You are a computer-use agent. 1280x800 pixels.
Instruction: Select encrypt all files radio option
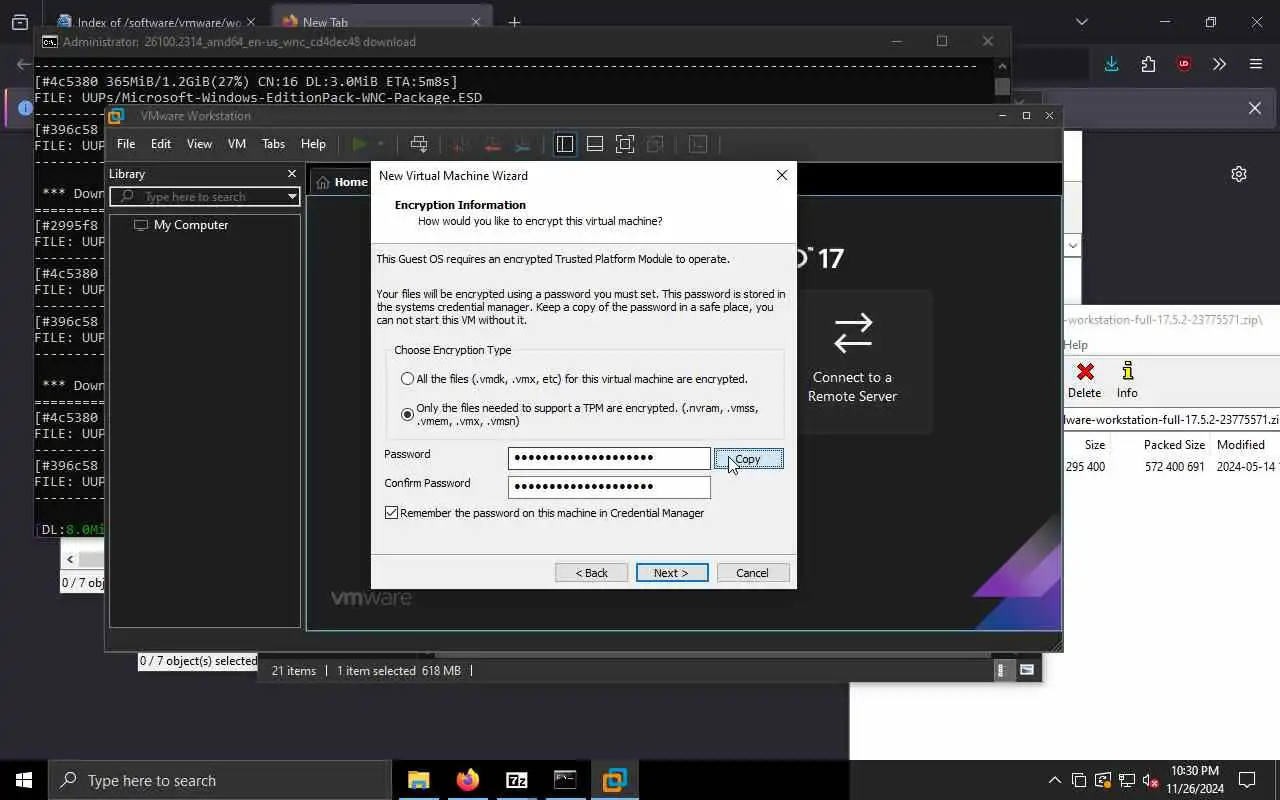(x=407, y=379)
